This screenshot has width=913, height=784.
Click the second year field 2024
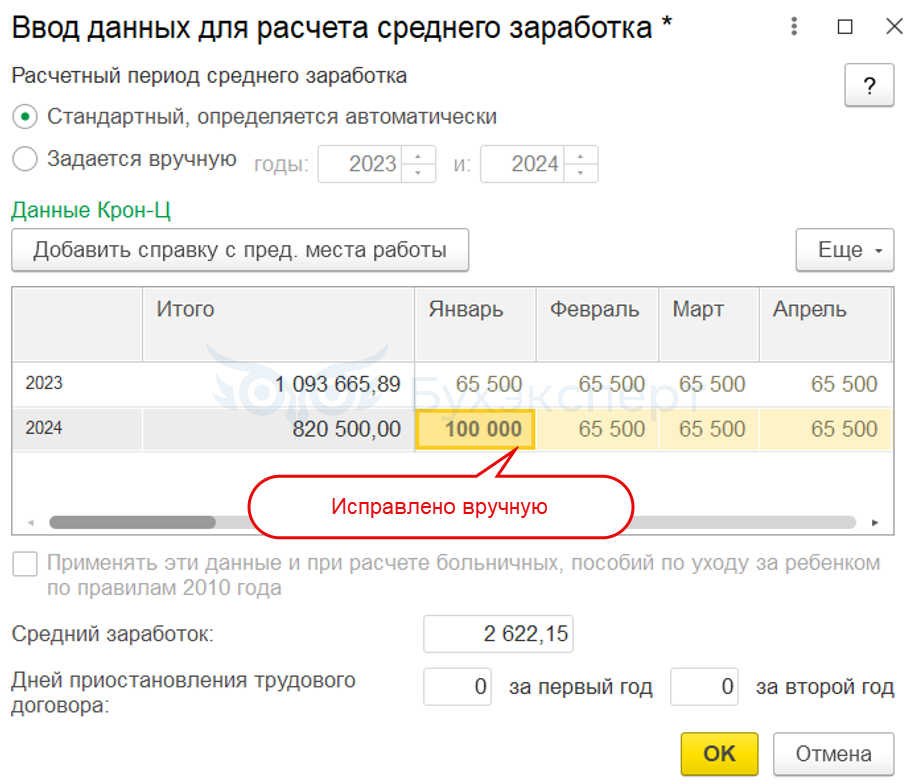pyautogui.click(x=522, y=164)
